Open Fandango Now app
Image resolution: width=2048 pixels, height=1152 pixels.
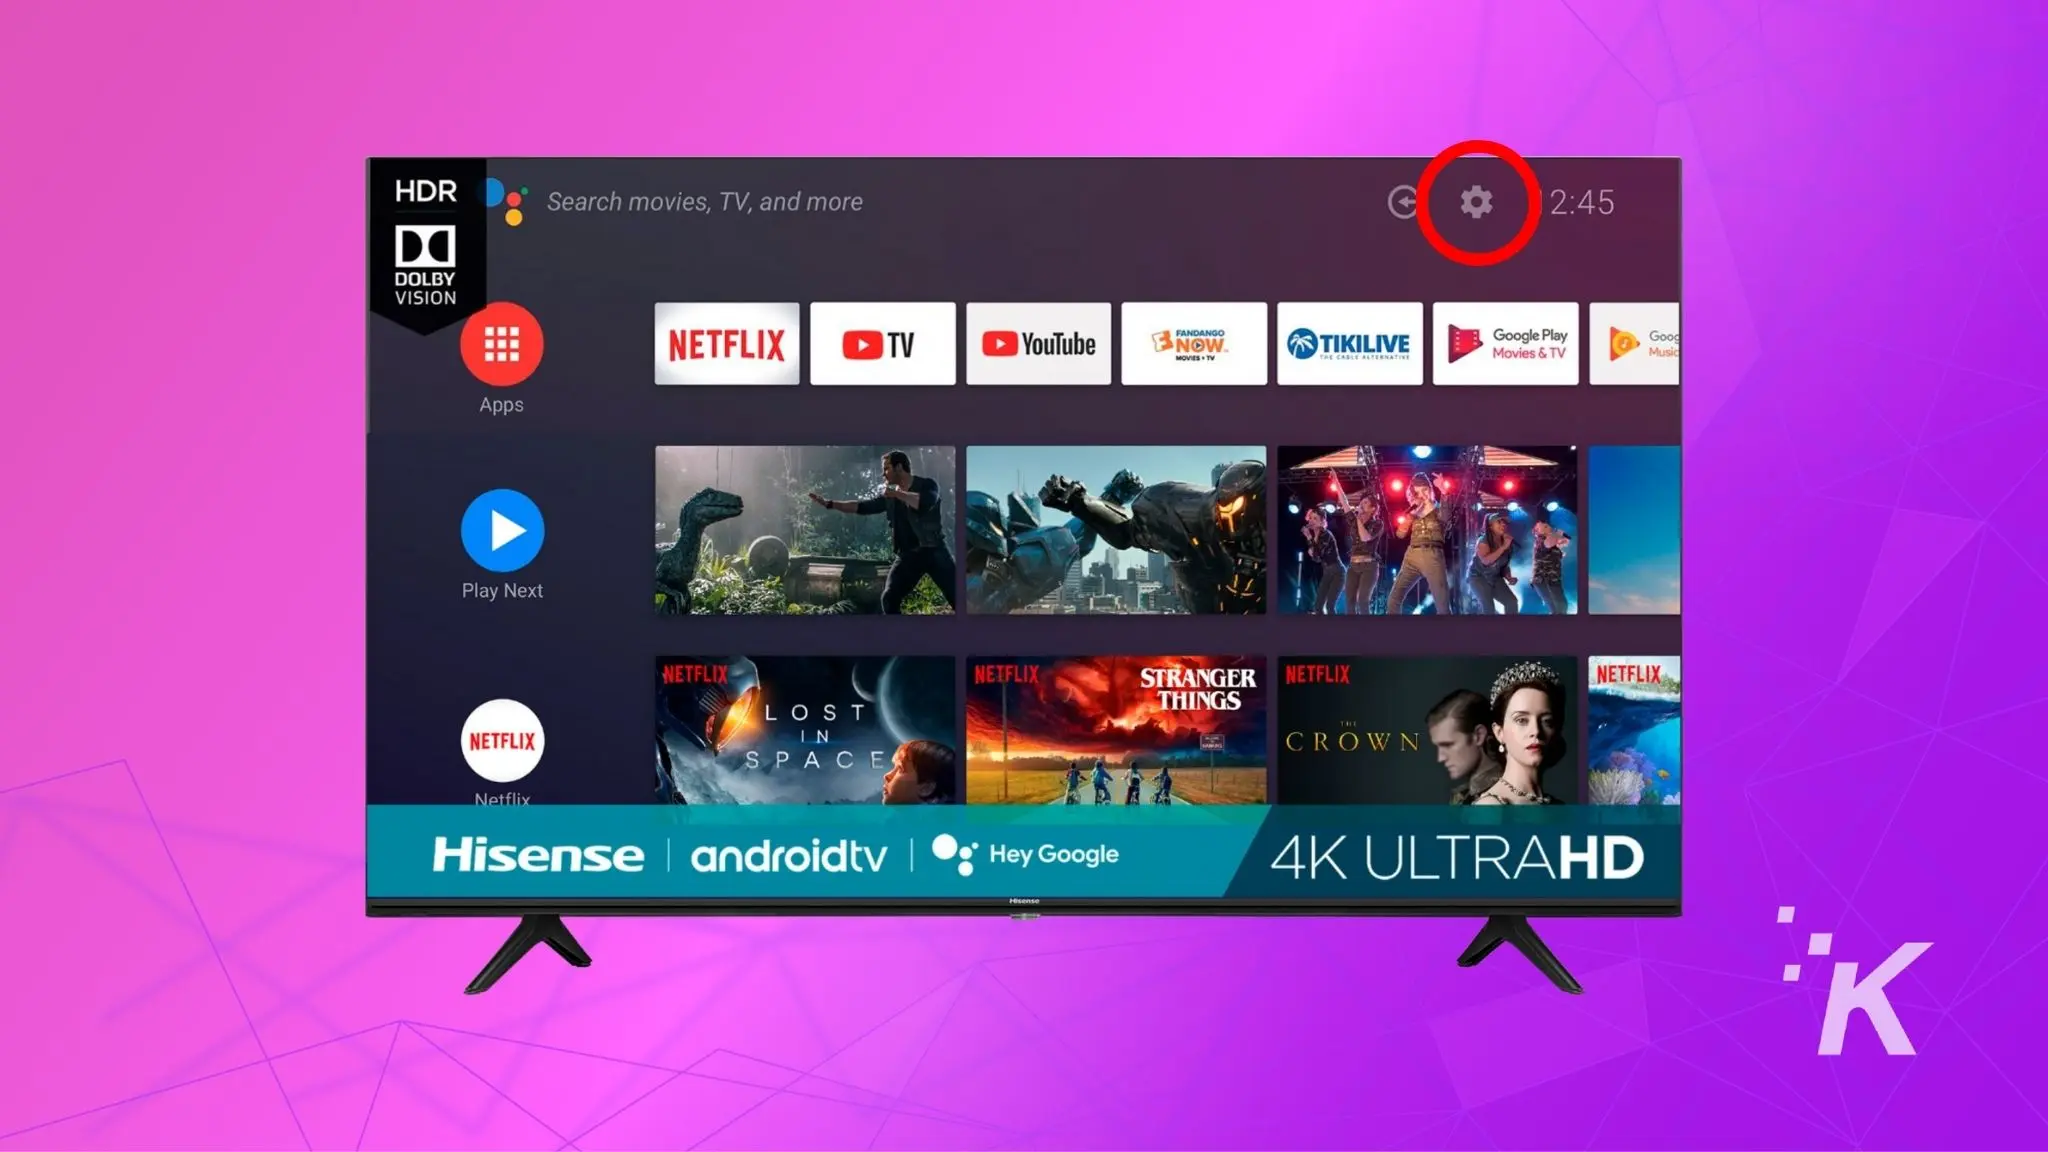tap(1194, 345)
